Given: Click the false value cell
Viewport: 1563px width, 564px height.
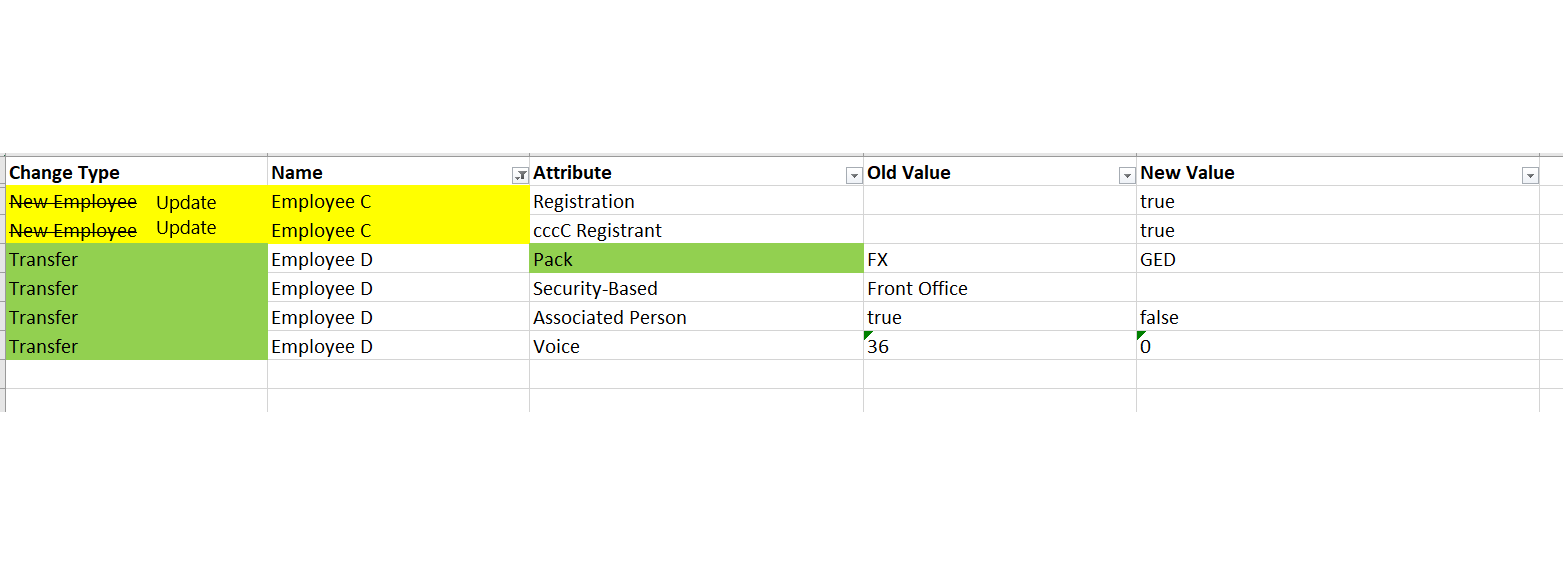Looking at the screenshot, I should [1336, 317].
